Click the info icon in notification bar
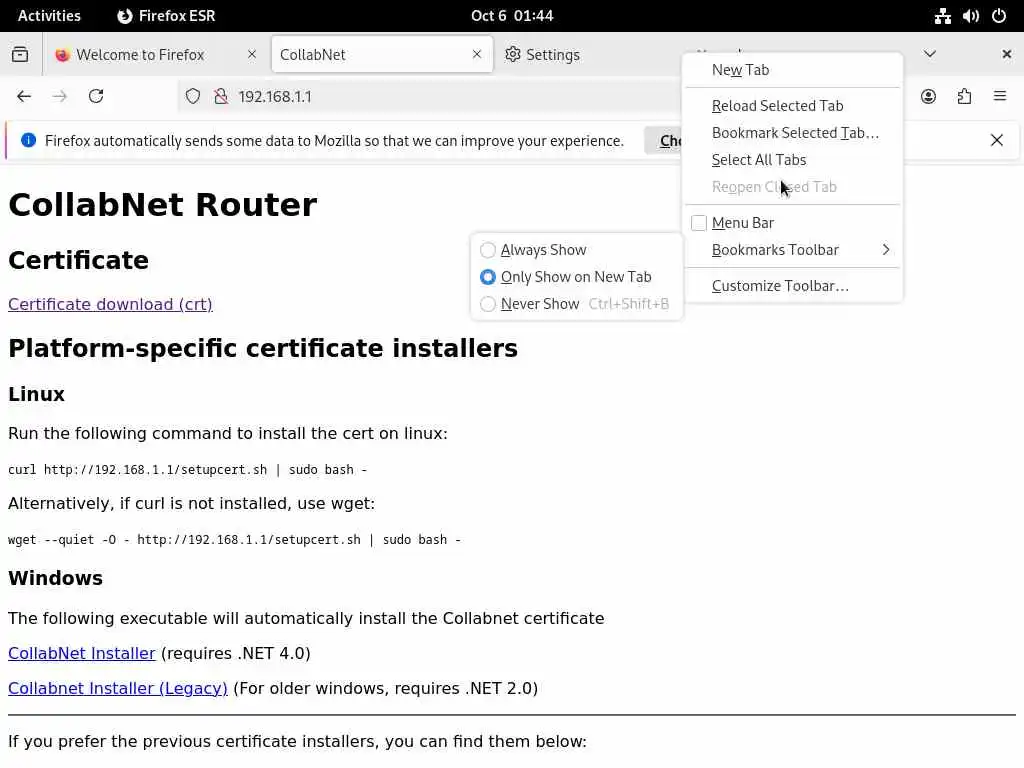 (28, 140)
